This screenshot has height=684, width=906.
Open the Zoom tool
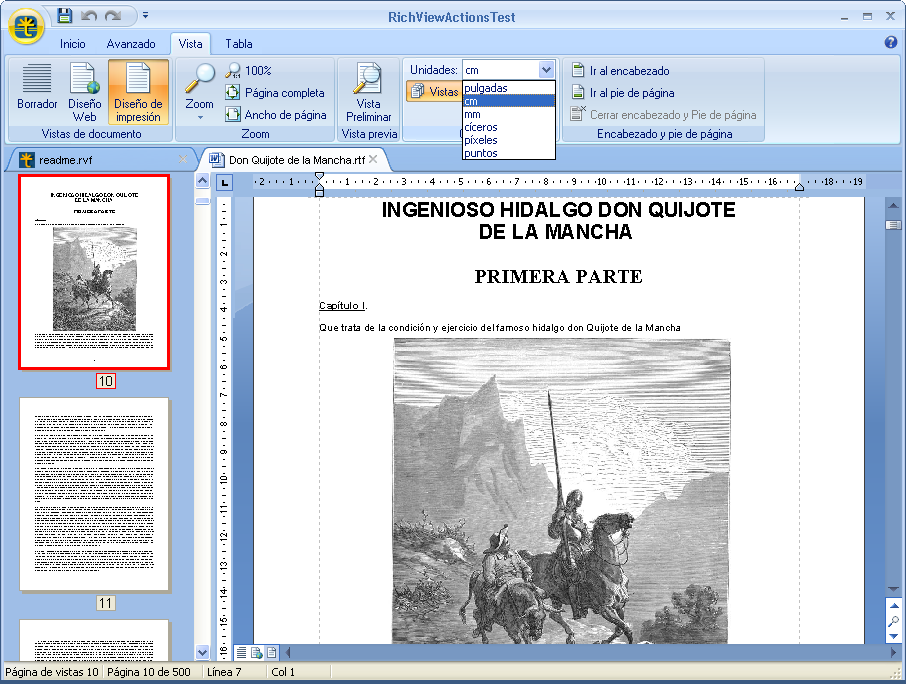pos(200,90)
